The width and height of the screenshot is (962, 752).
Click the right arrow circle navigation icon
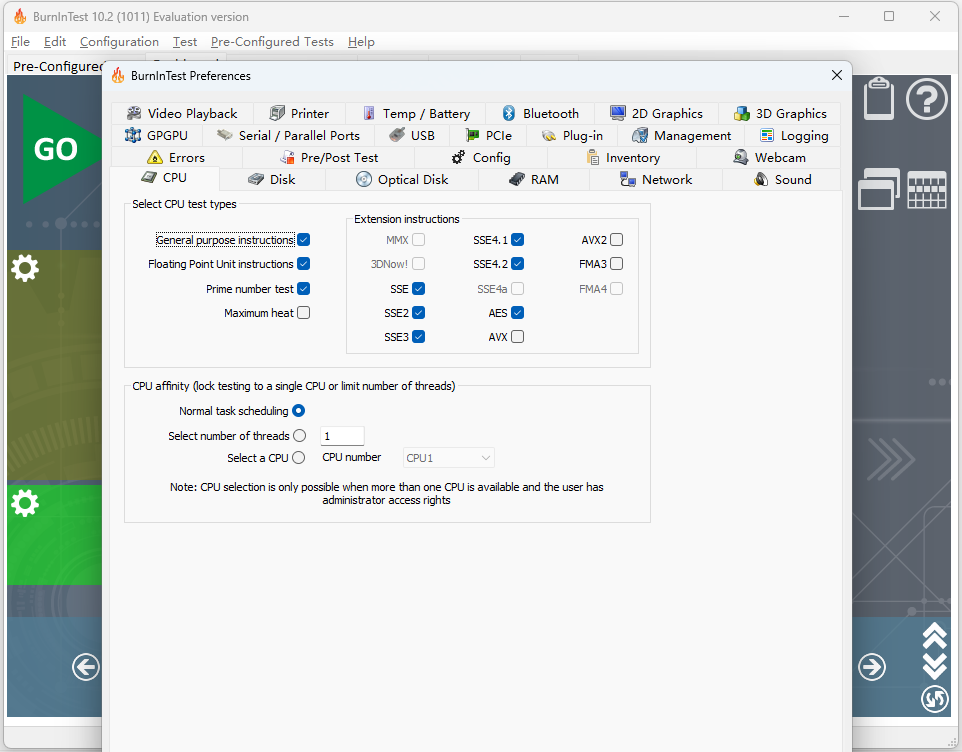pos(872,667)
